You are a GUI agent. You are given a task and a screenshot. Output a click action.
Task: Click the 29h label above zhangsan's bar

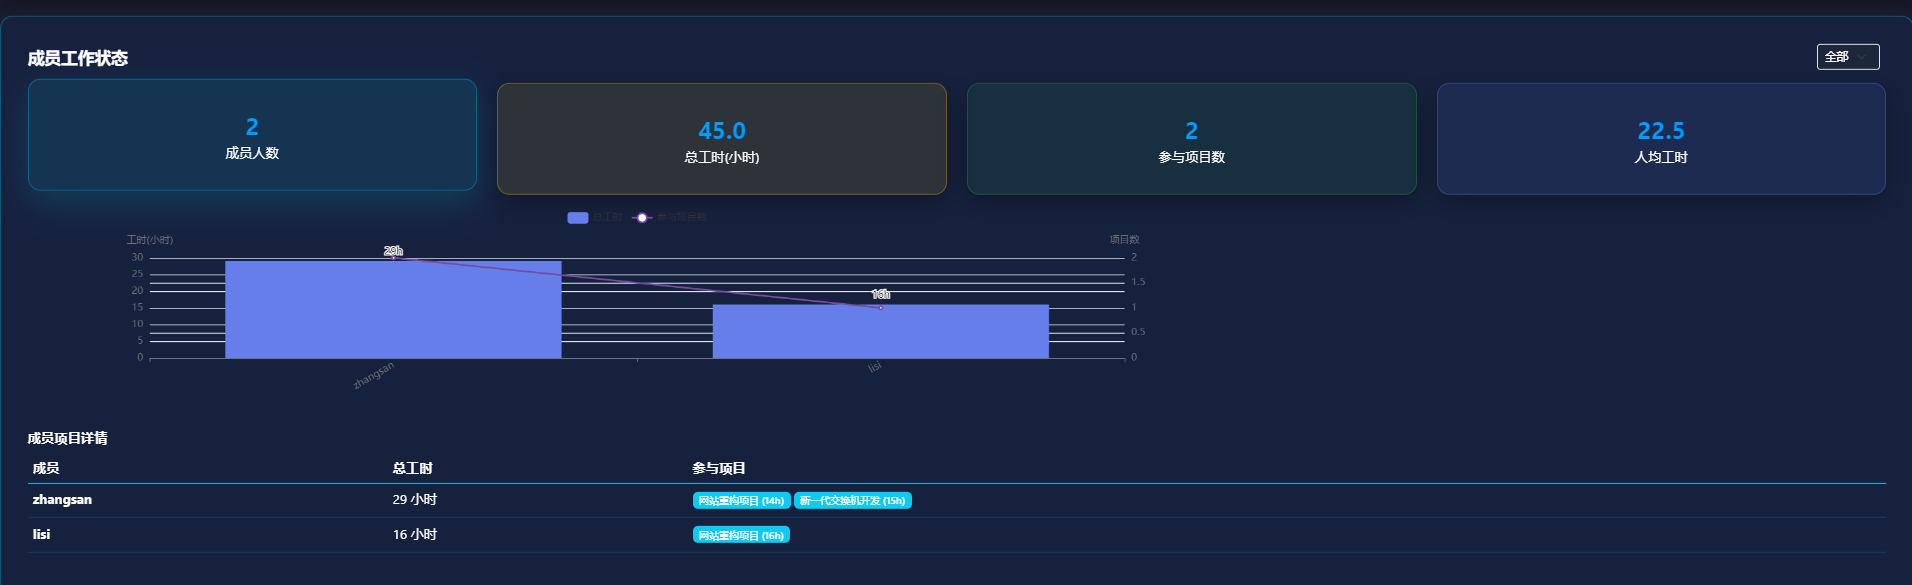[393, 251]
